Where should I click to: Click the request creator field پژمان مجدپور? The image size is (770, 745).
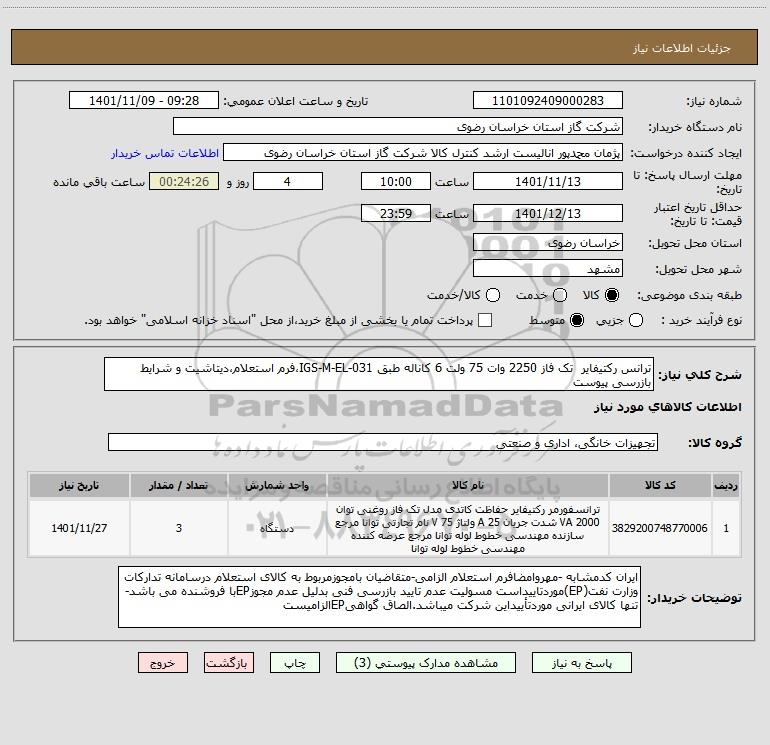pos(423,153)
